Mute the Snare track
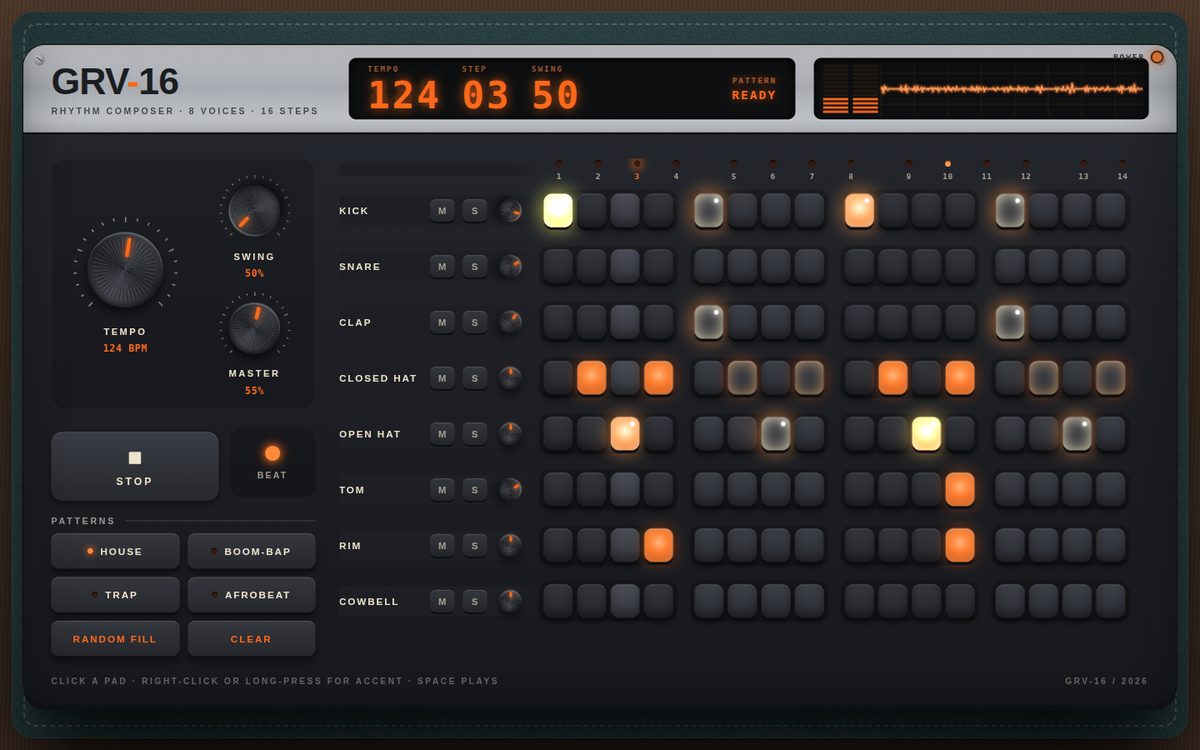Image resolution: width=1200 pixels, height=750 pixels. pos(442,266)
